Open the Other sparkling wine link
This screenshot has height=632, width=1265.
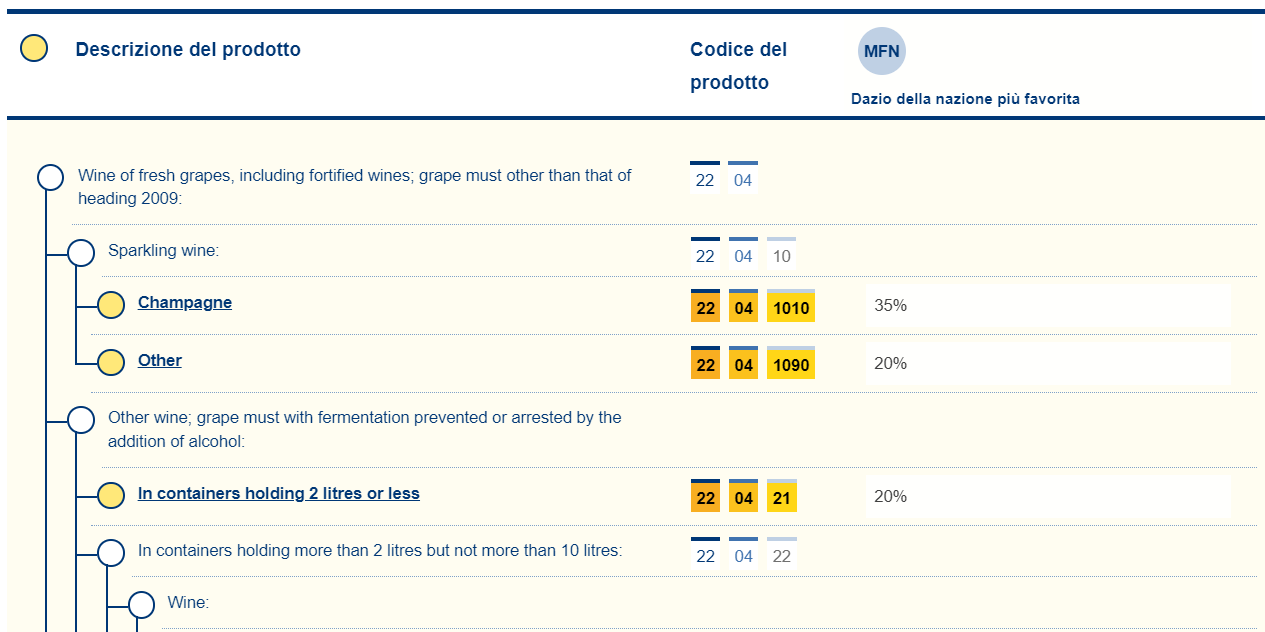click(160, 360)
